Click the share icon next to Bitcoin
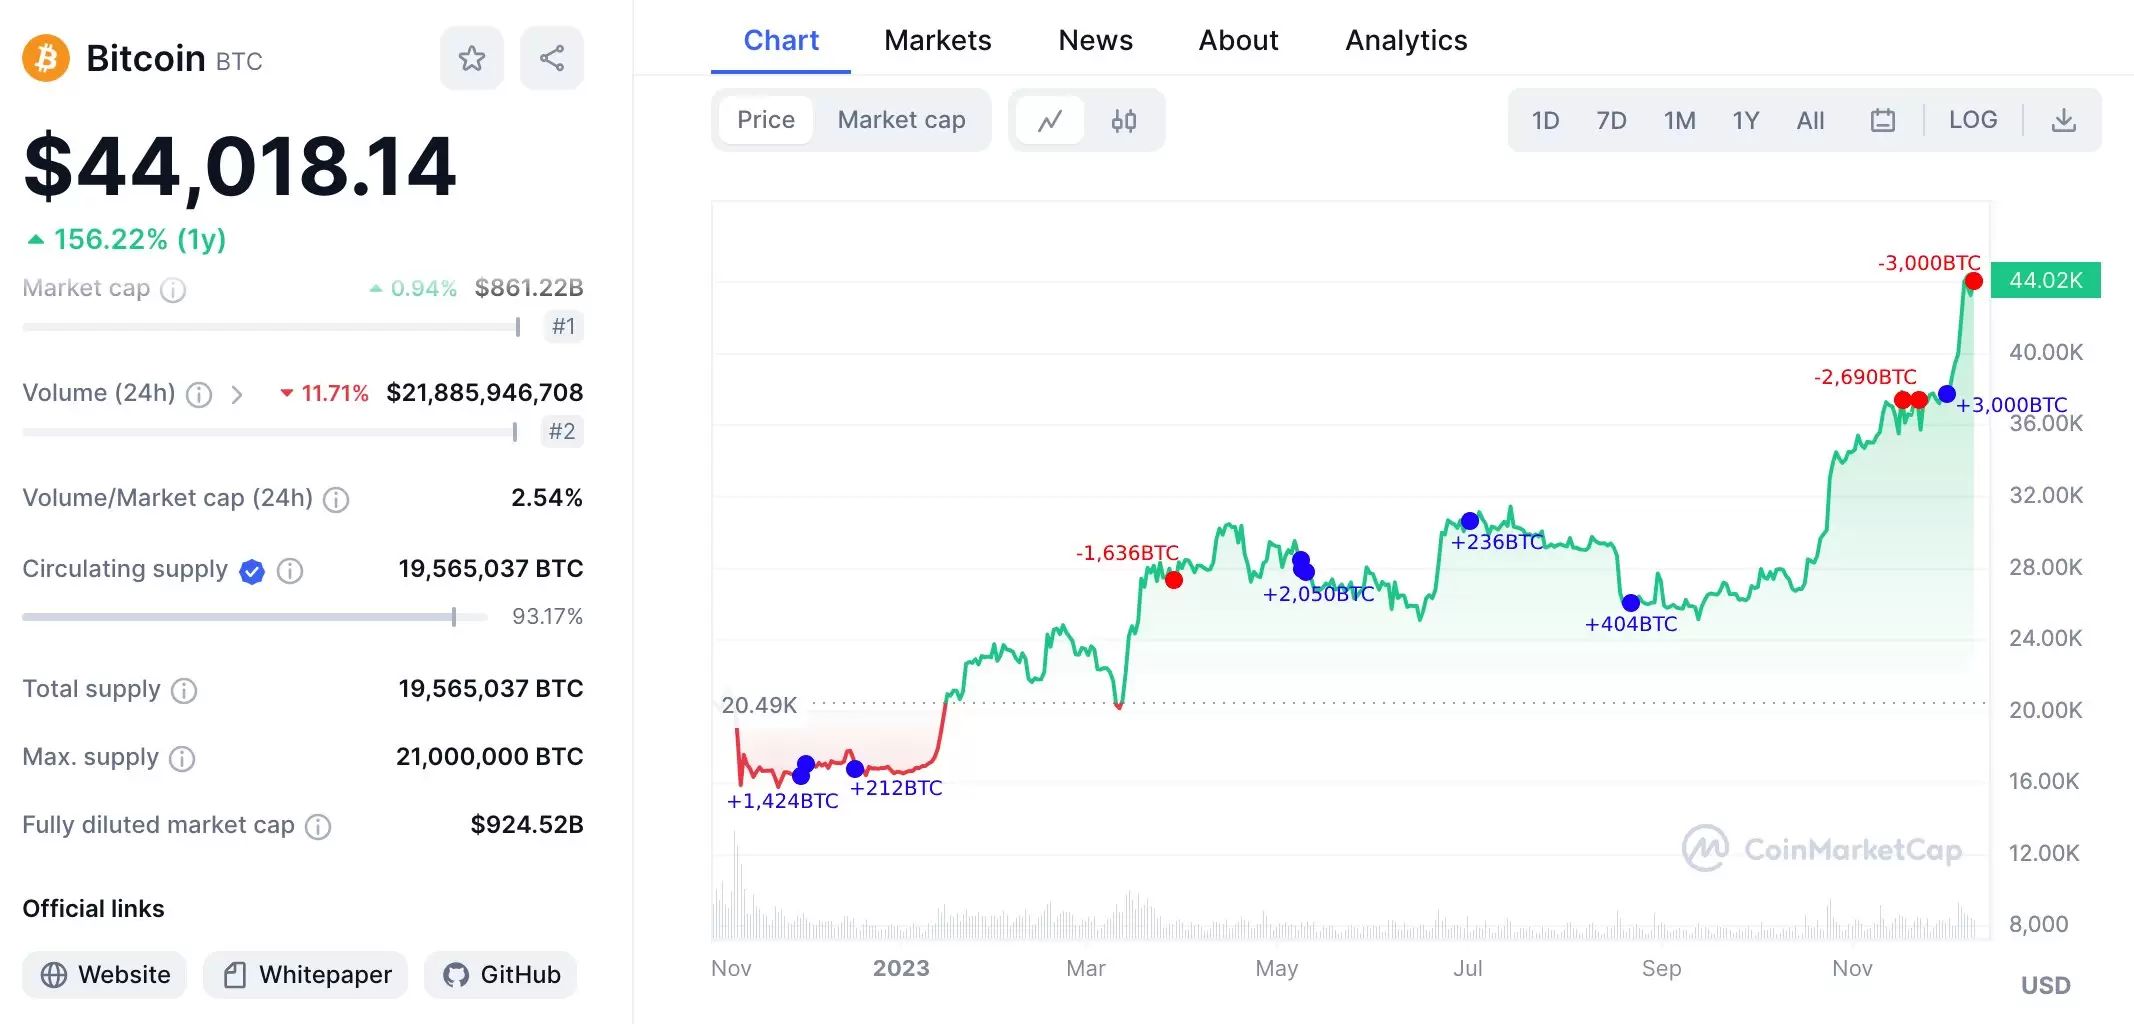This screenshot has width=2134, height=1024. (x=551, y=59)
